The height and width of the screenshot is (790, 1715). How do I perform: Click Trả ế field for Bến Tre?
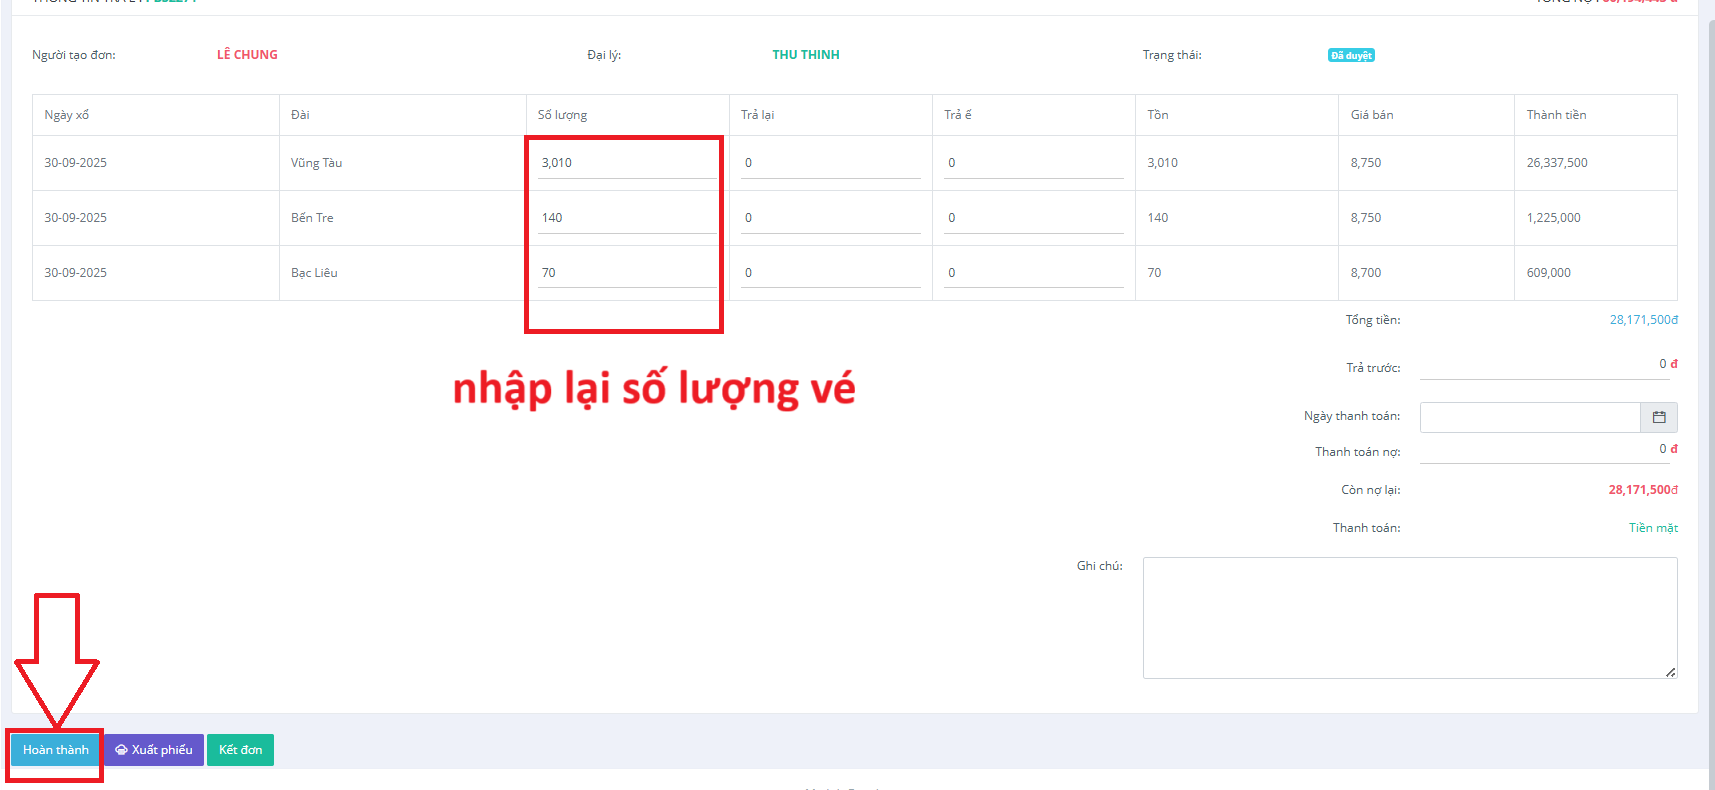click(x=1033, y=218)
